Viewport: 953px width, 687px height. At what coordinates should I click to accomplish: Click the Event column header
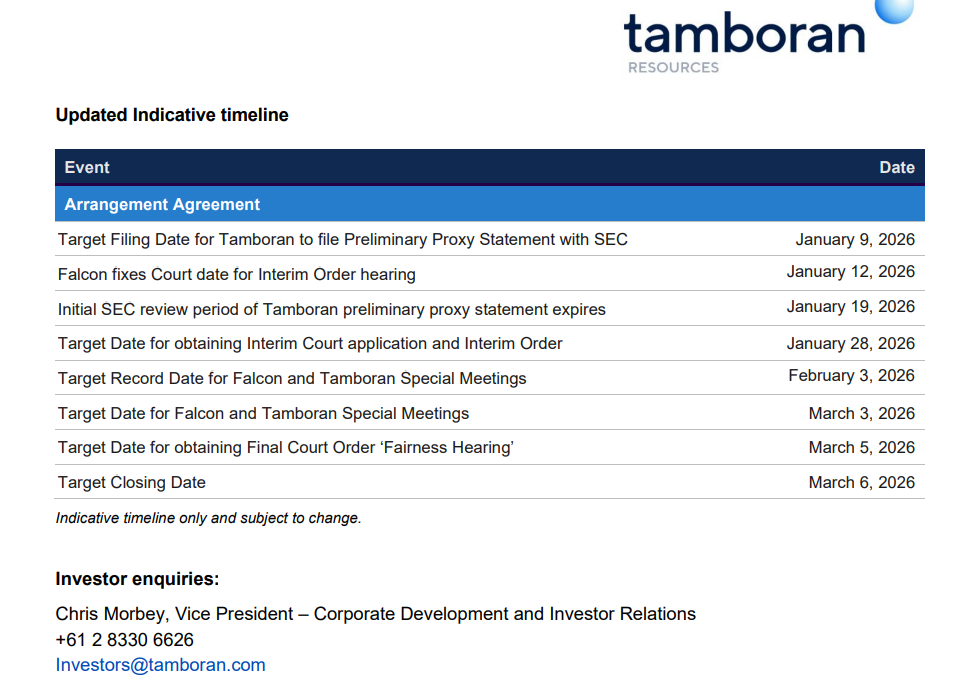point(87,168)
